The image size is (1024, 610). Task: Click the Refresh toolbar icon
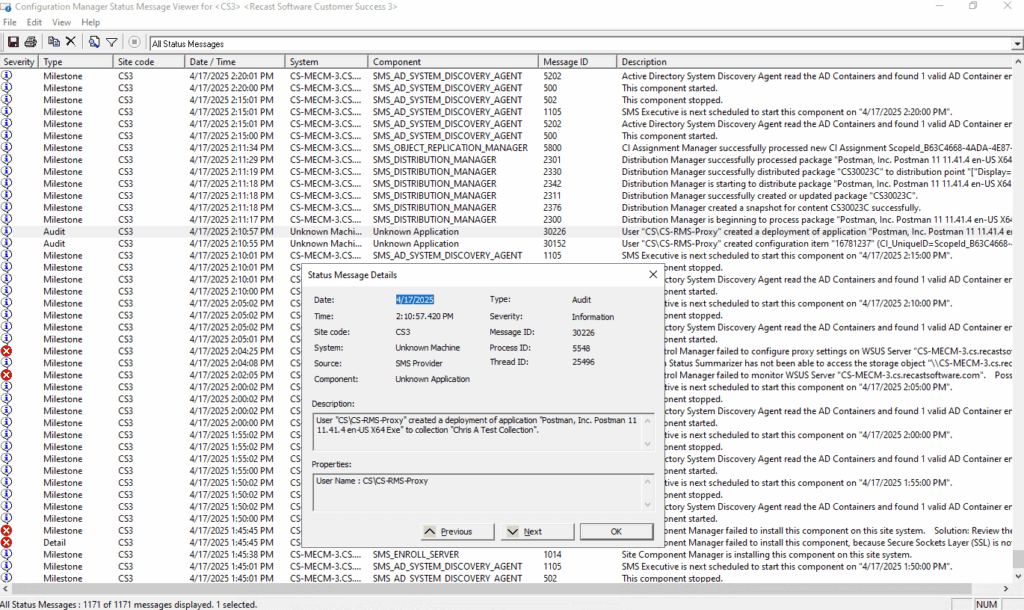click(x=94, y=42)
